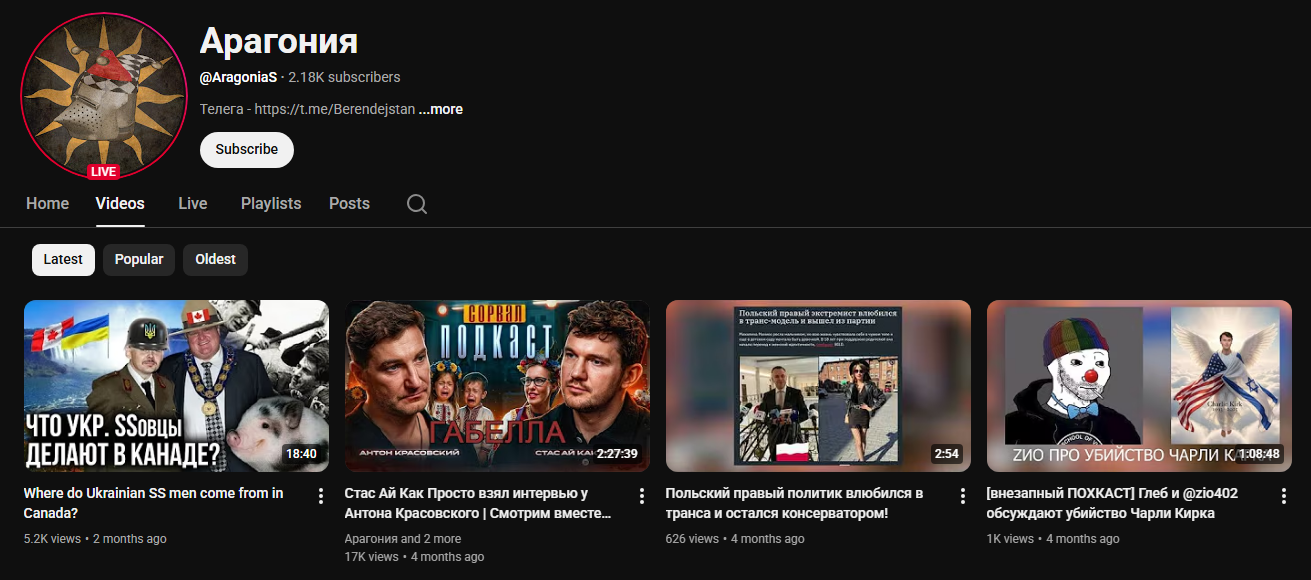Screen dimensions: 1311x580
Task: Open menu for Стас Ай Как Просто video
Action: (x=642, y=496)
